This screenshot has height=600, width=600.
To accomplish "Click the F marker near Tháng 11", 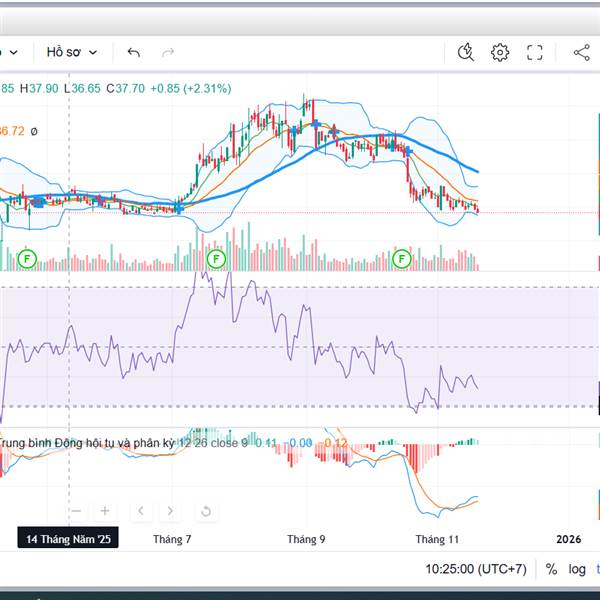I will pos(402,260).
